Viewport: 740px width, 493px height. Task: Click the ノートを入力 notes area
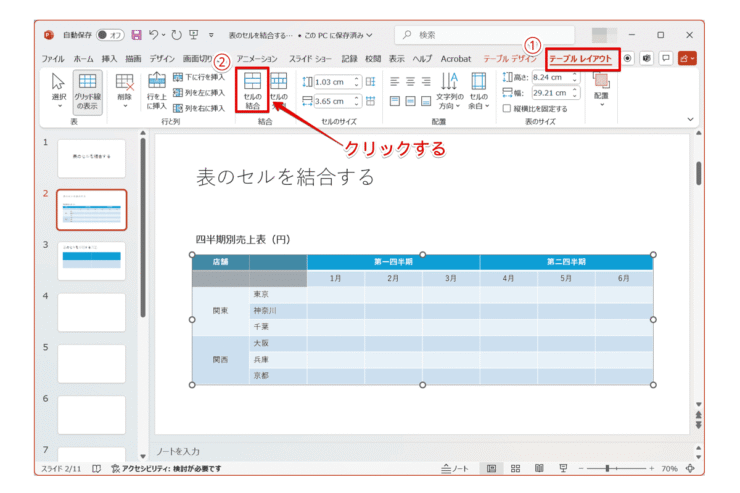[178, 451]
